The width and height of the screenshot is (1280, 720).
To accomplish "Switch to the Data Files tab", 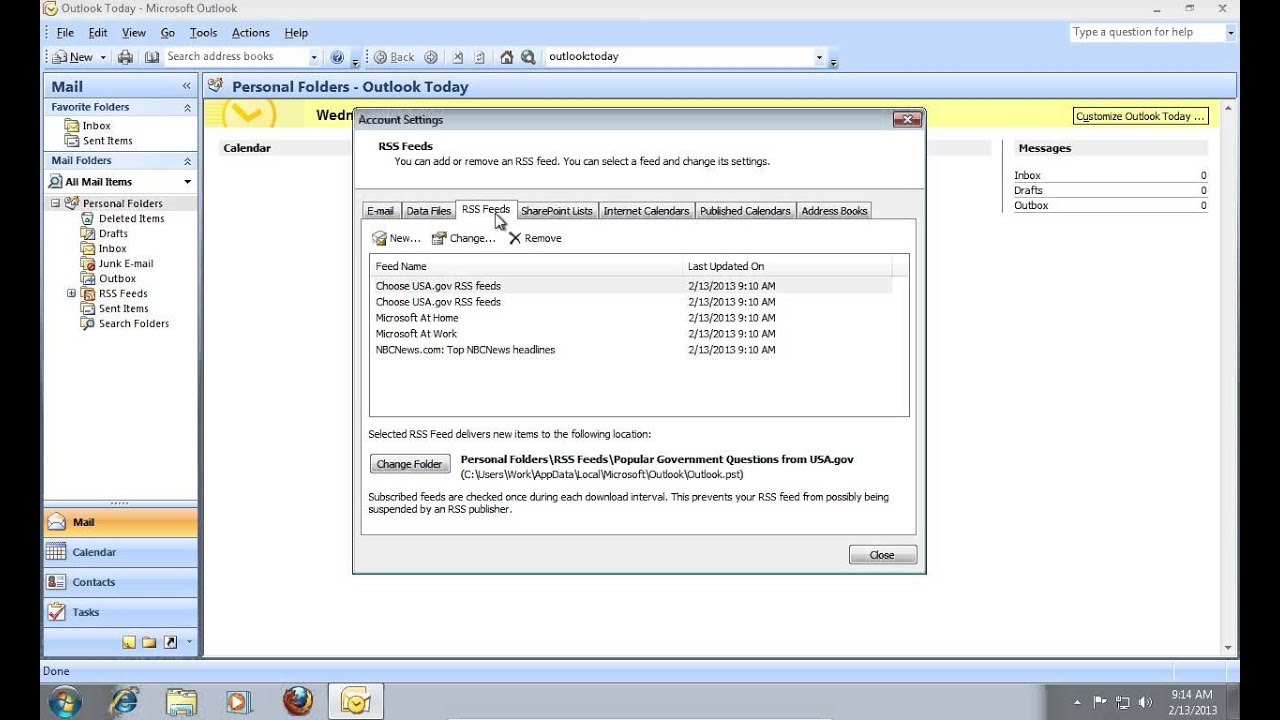I will click(x=429, y=211).
